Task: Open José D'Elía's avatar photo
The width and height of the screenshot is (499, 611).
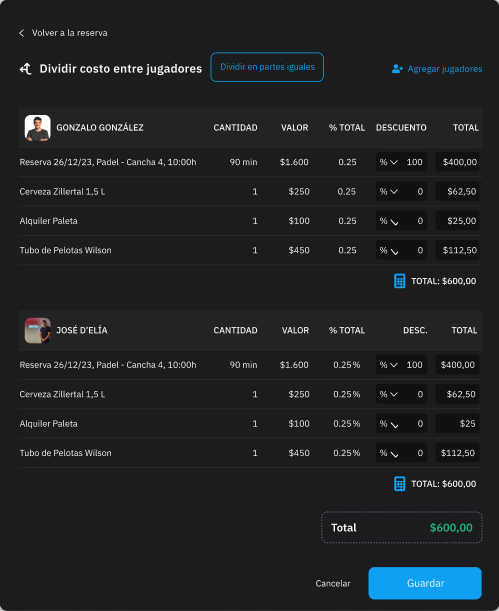Action: point(37,330)
